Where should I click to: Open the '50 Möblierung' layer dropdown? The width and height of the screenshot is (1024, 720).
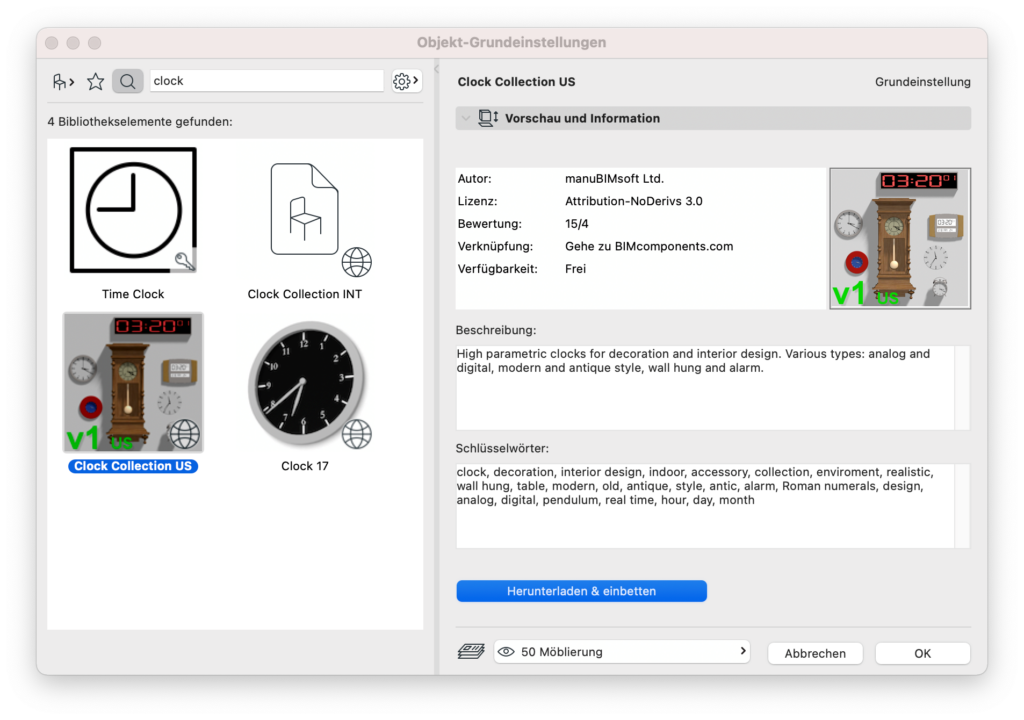point(622,651)
